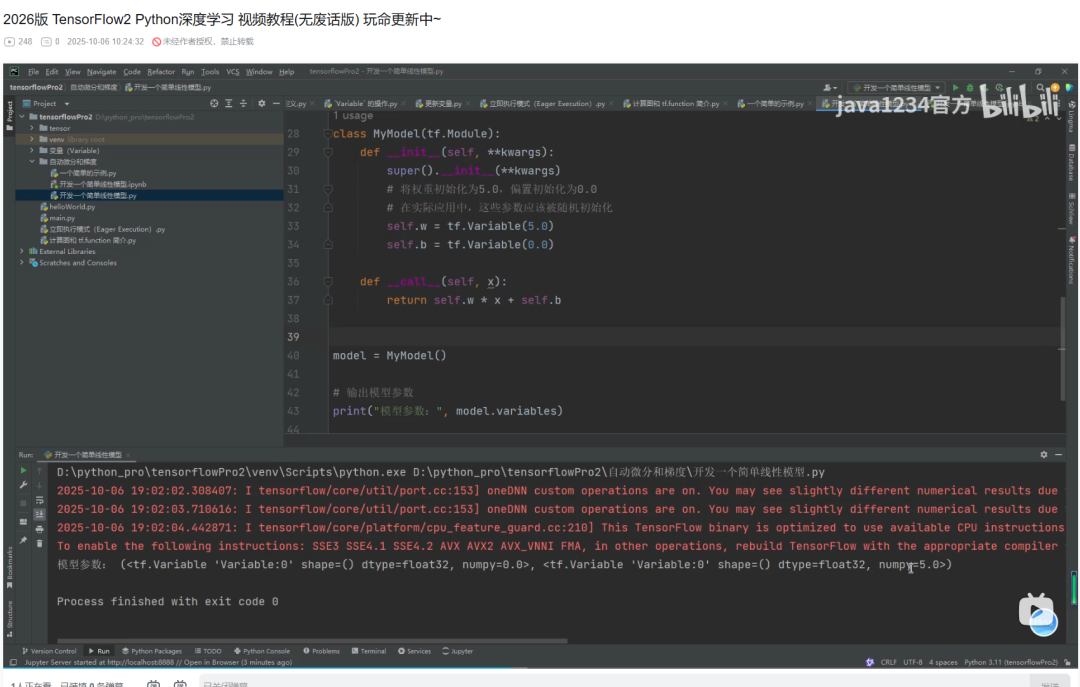This screenshot has width=1080, height=687.
Task: Open the VCS menu
Action: click(233, 72)
